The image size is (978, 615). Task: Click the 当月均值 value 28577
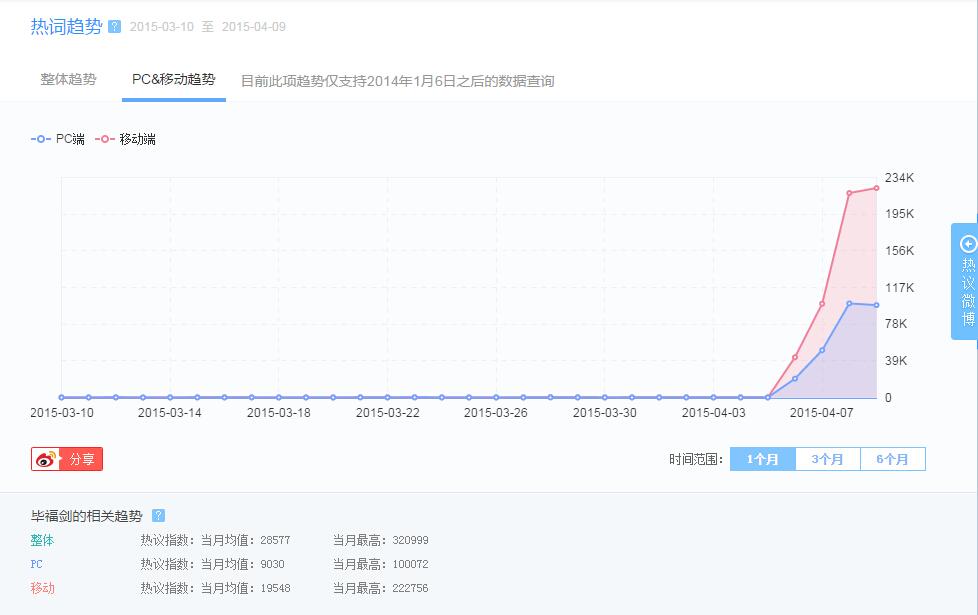click(x=275, y=540)
